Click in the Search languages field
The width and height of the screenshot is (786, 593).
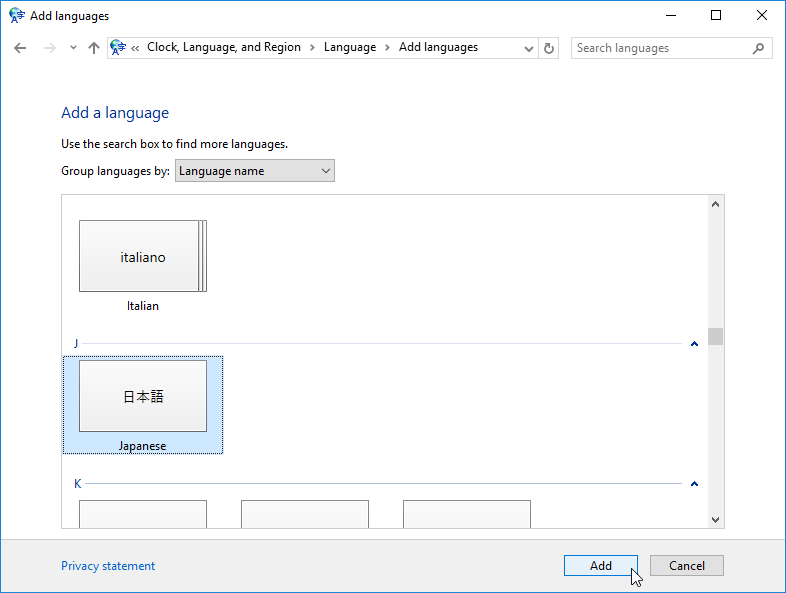click(660, 48)
